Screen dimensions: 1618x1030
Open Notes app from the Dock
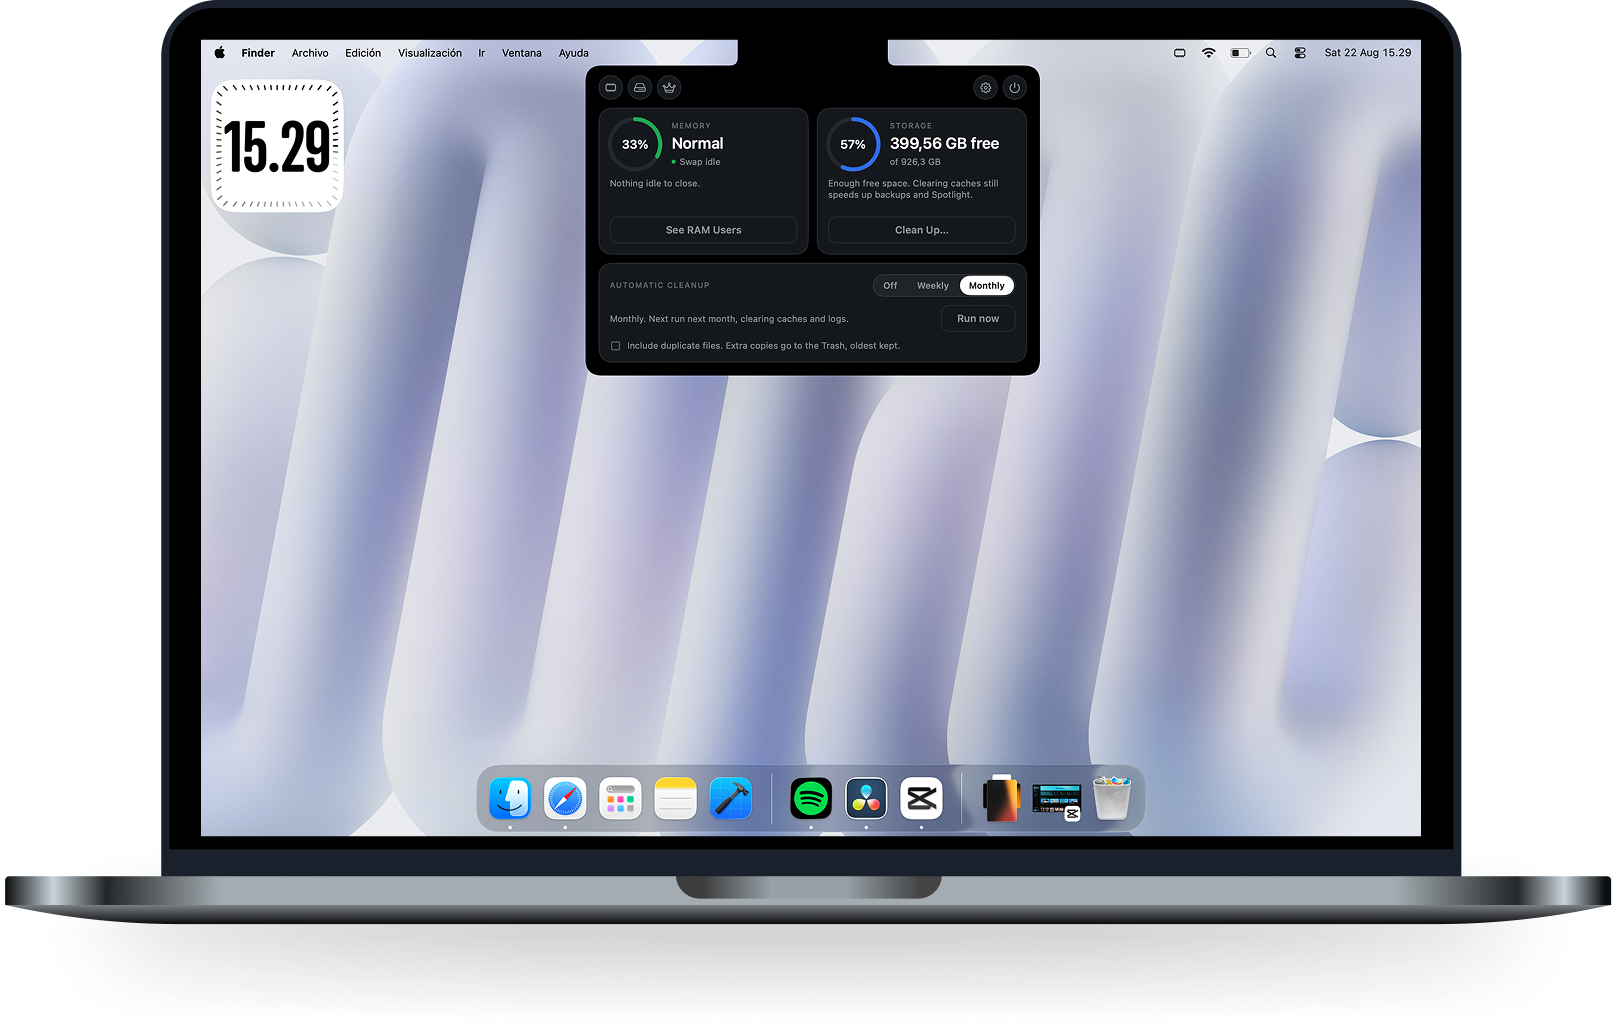click(675, 799)
